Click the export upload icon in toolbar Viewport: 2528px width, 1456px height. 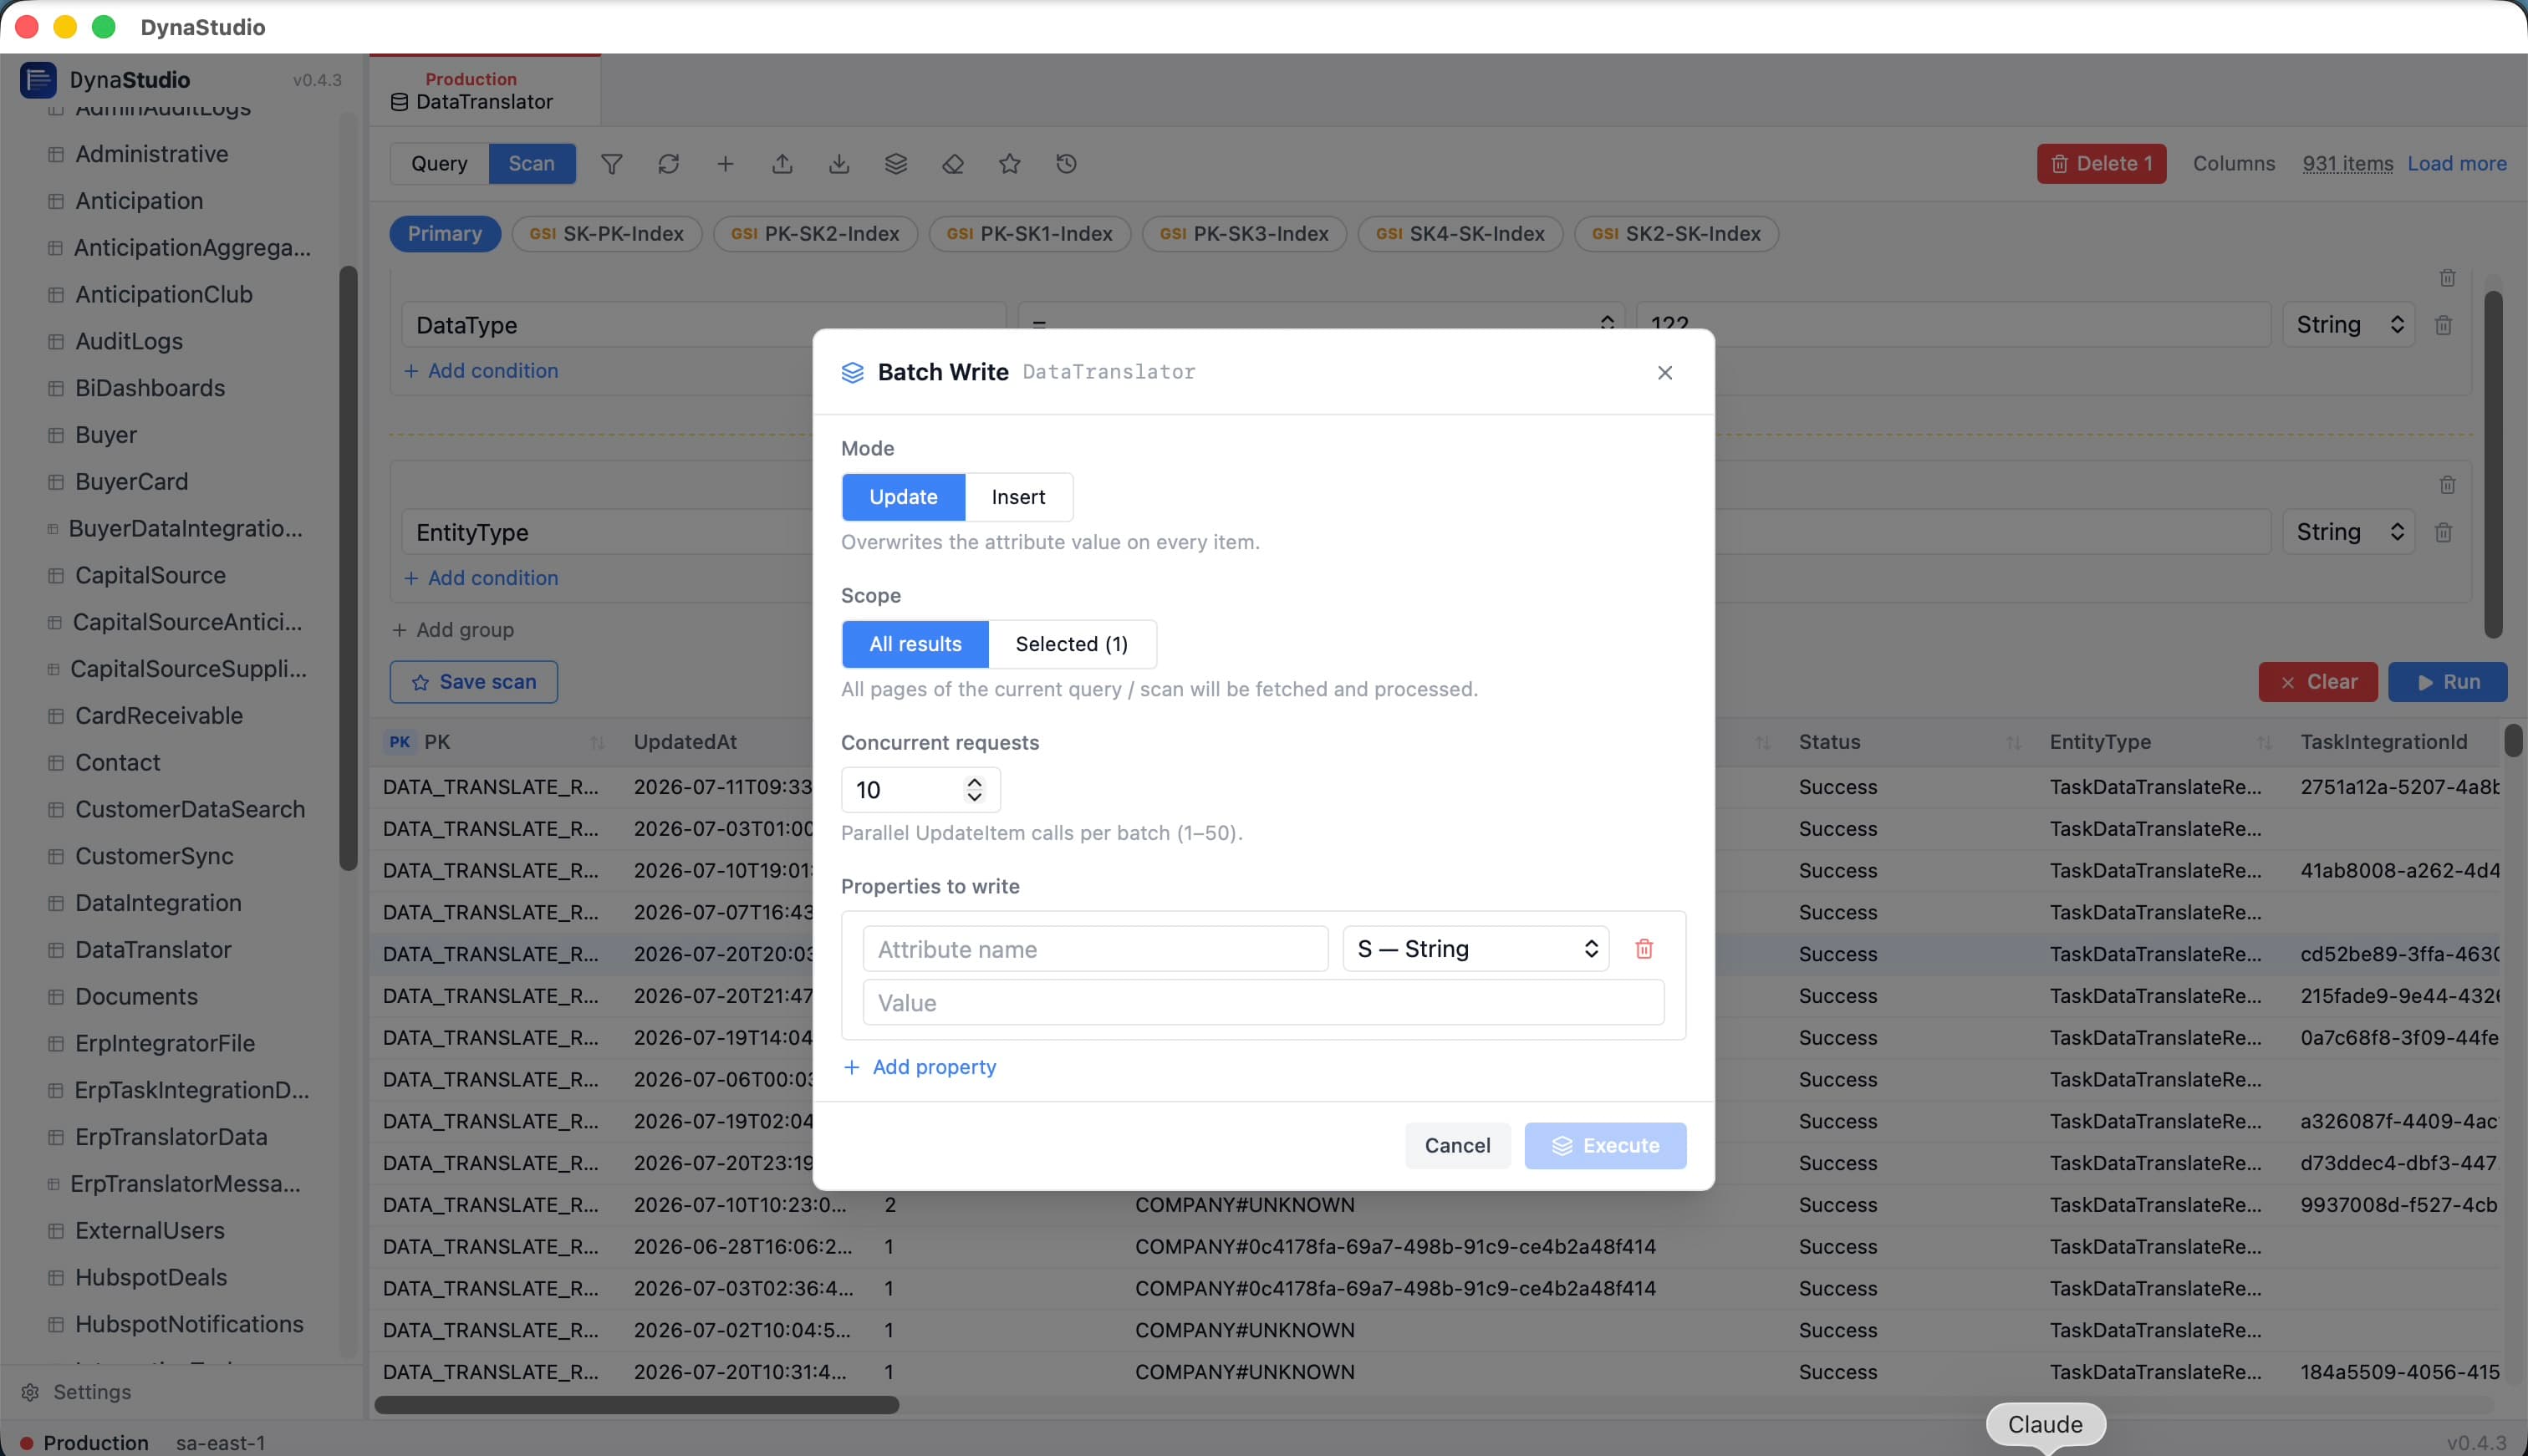coord(782,164)
